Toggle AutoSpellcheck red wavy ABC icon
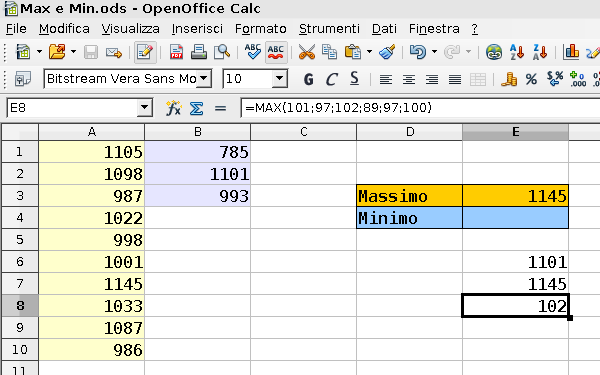This screenshot has height=375, width=600. [x=276, y=52]
